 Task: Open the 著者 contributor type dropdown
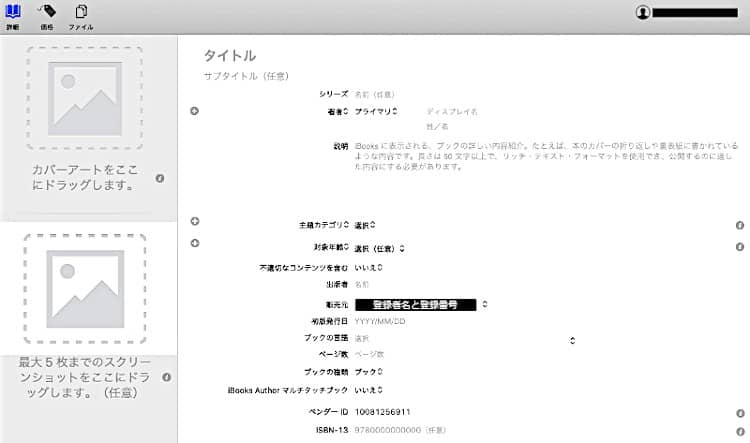(338, 111)
